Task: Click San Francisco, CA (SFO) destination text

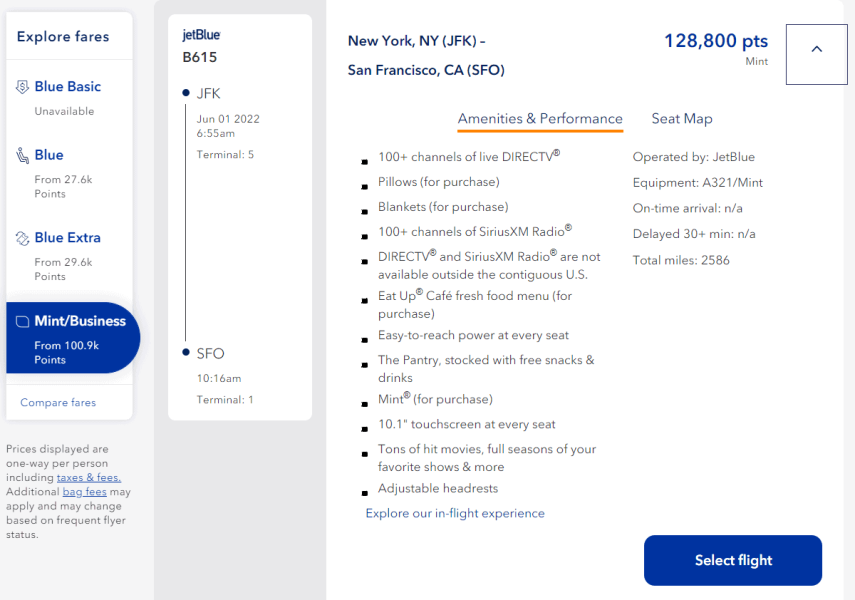Action: click(x=426, y=70)
